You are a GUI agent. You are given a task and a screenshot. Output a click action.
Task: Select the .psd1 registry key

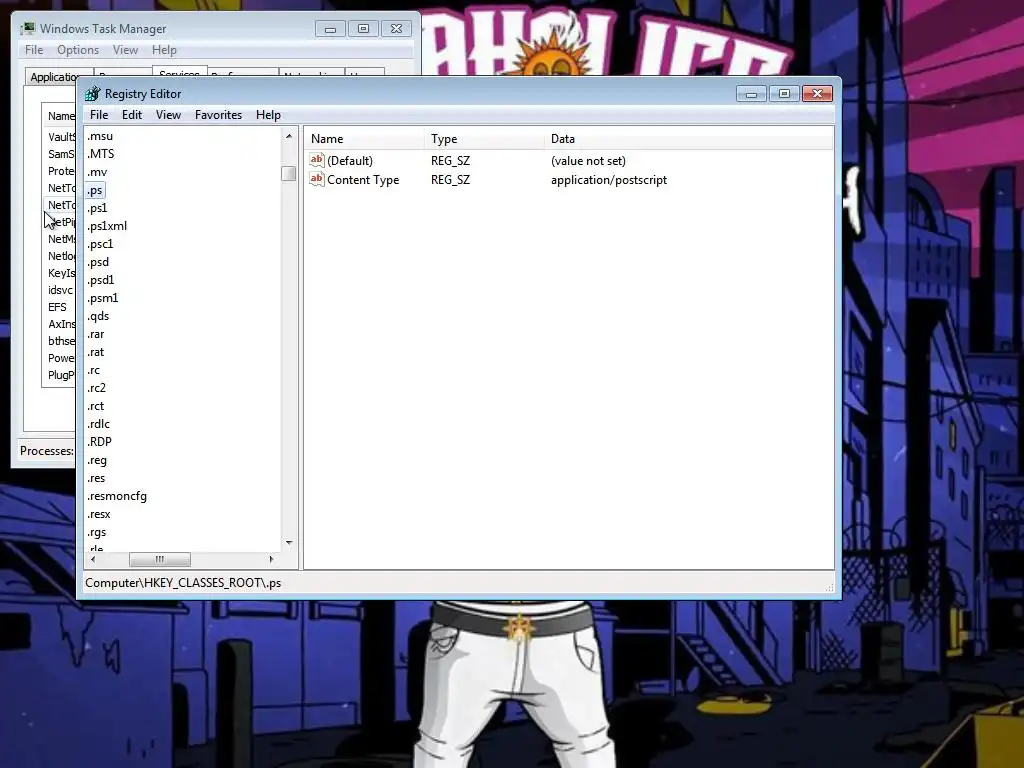pyautogui.click(x=101, y=280)
